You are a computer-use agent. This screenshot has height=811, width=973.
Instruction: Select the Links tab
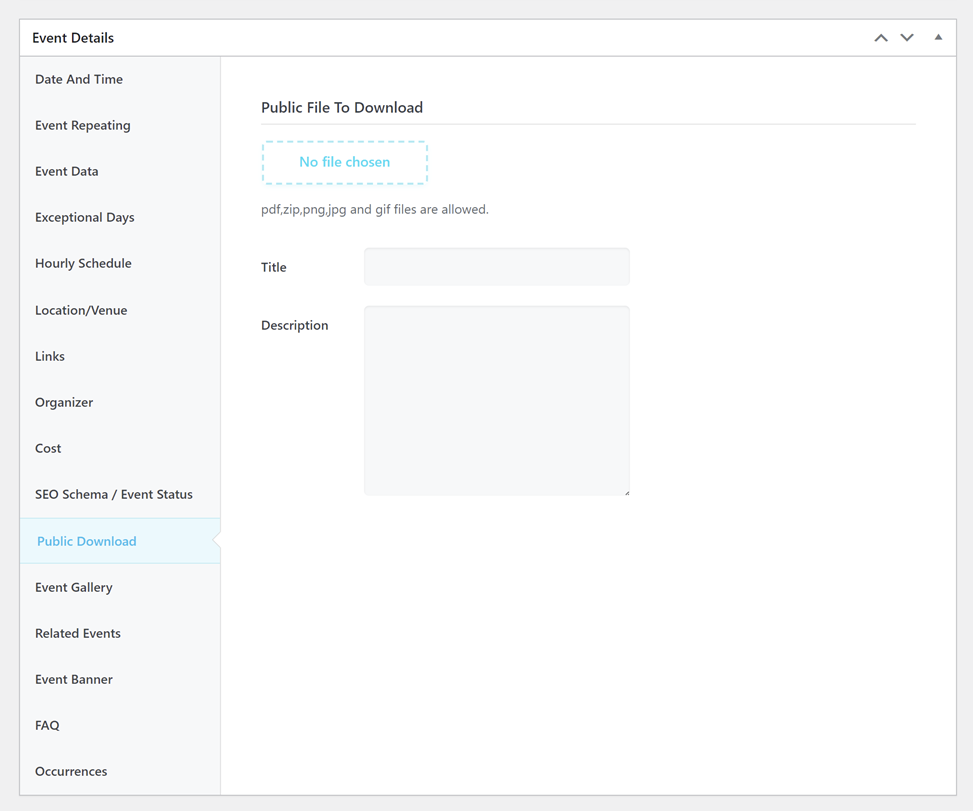point(50,356)
